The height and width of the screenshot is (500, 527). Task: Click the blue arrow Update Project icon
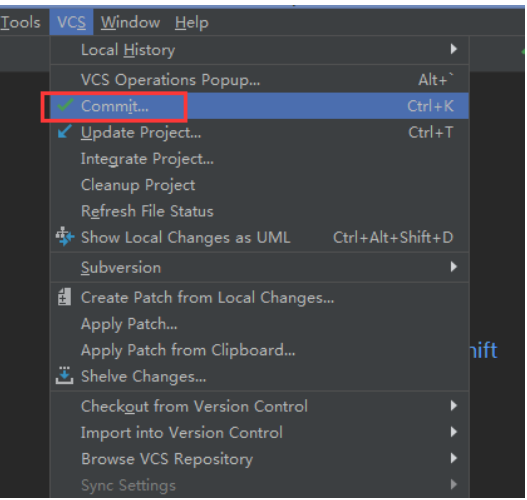point(64,132)
